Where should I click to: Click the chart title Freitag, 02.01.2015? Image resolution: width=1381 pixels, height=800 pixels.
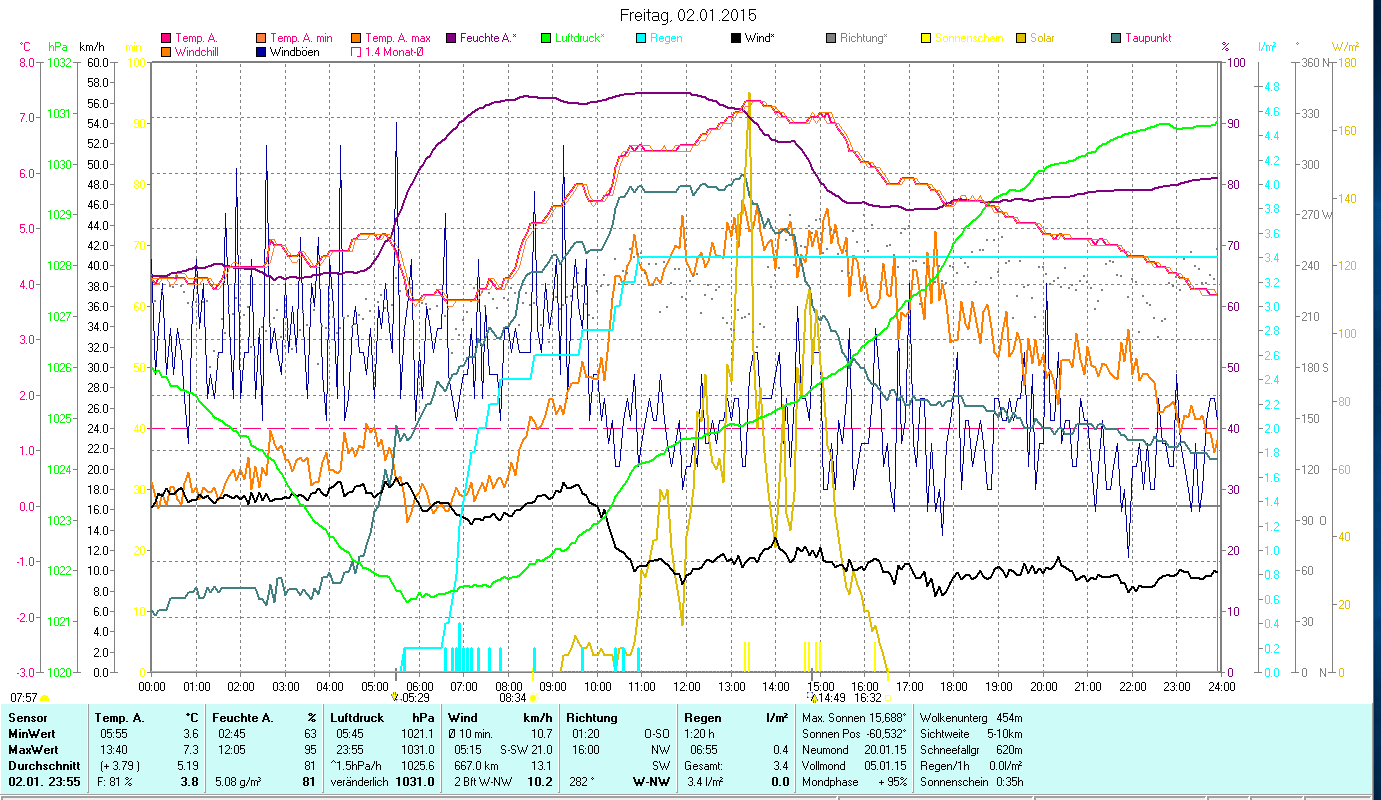[689, 15]
